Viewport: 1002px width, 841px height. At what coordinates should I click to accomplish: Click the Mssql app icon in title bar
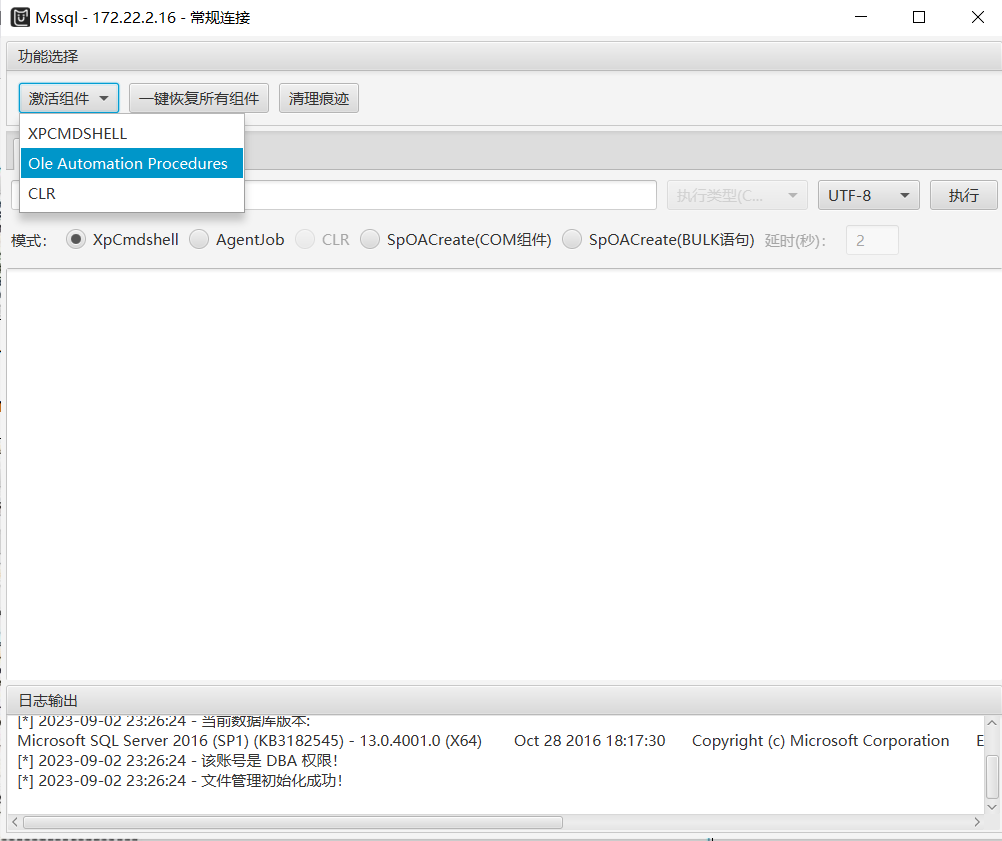pos(20,17)
